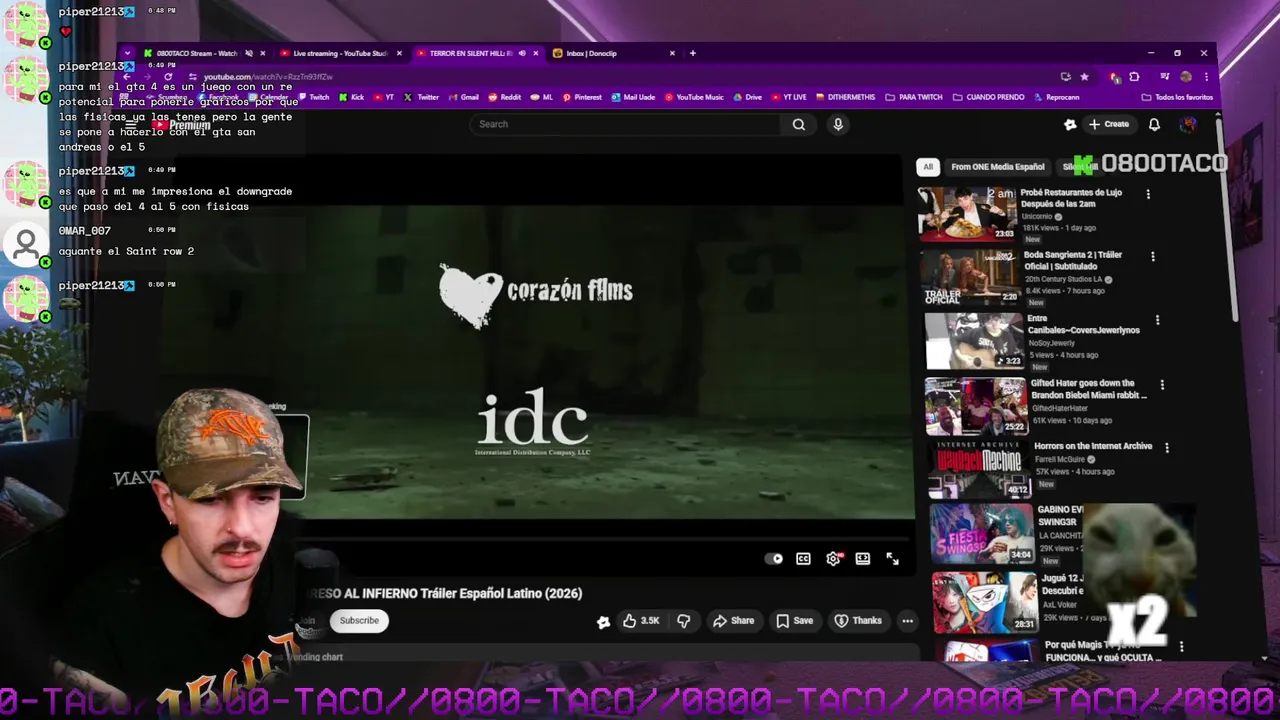The height and width of the screenshot is (720, 1280).
Task: Open the browser three-dot menu
Action: point(1207,77)
